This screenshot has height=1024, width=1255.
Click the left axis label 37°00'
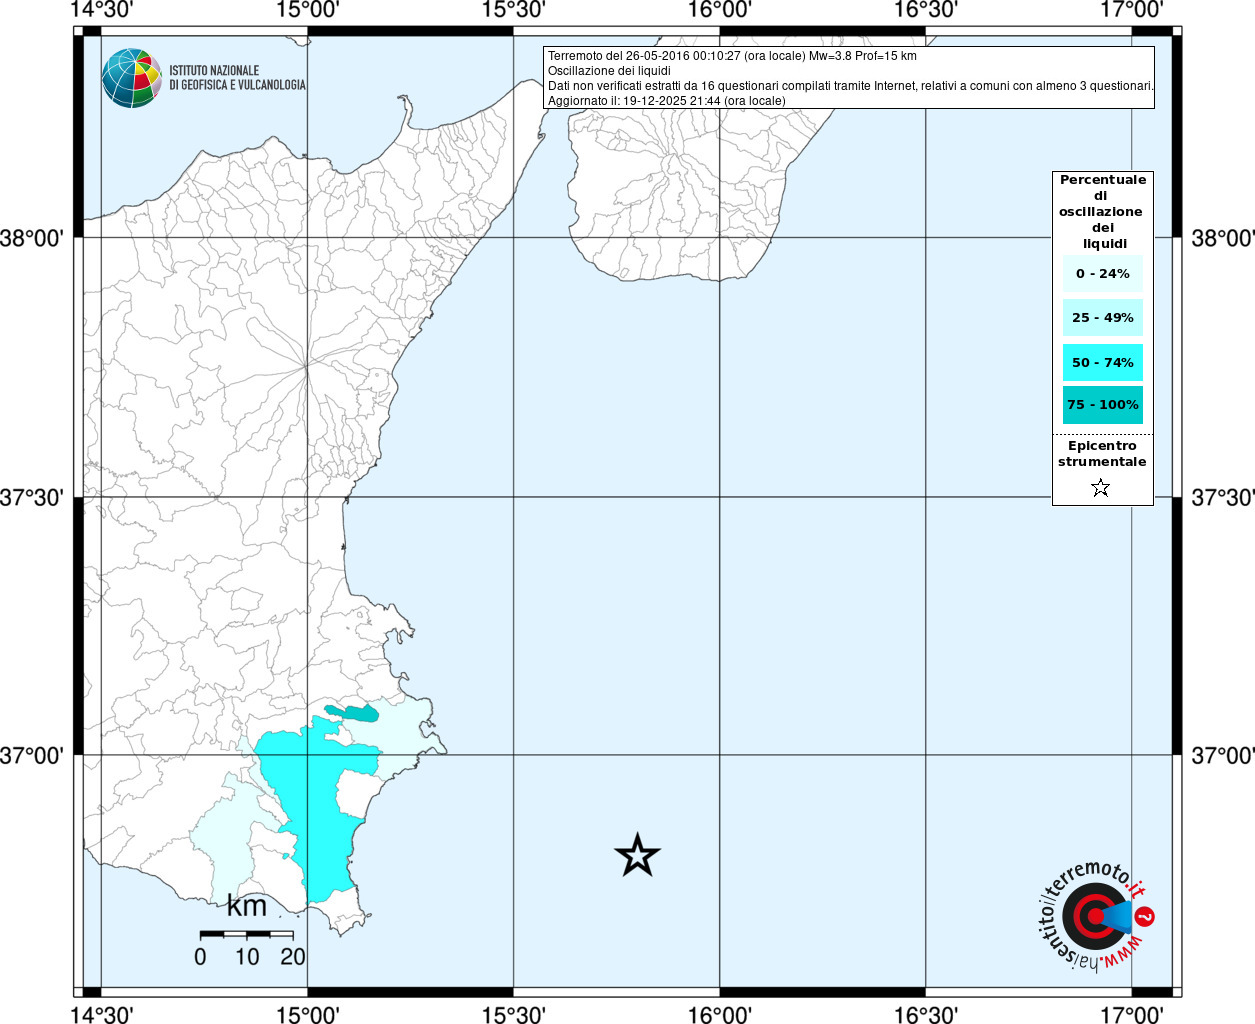coord(32,755)
